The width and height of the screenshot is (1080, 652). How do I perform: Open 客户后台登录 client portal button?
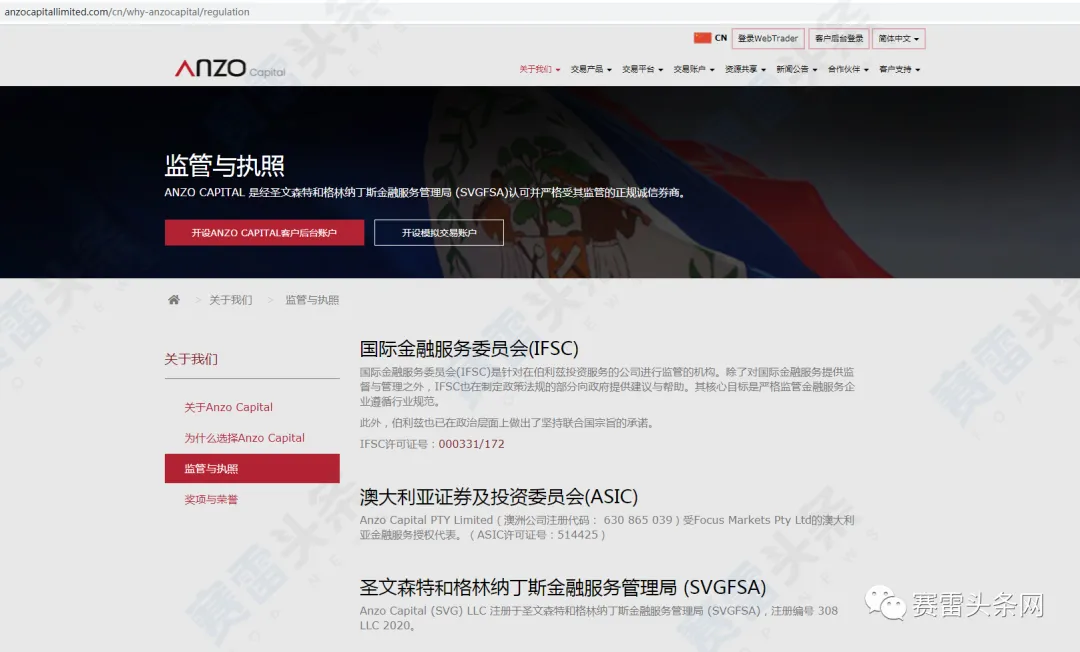click(x=839, y=39)
